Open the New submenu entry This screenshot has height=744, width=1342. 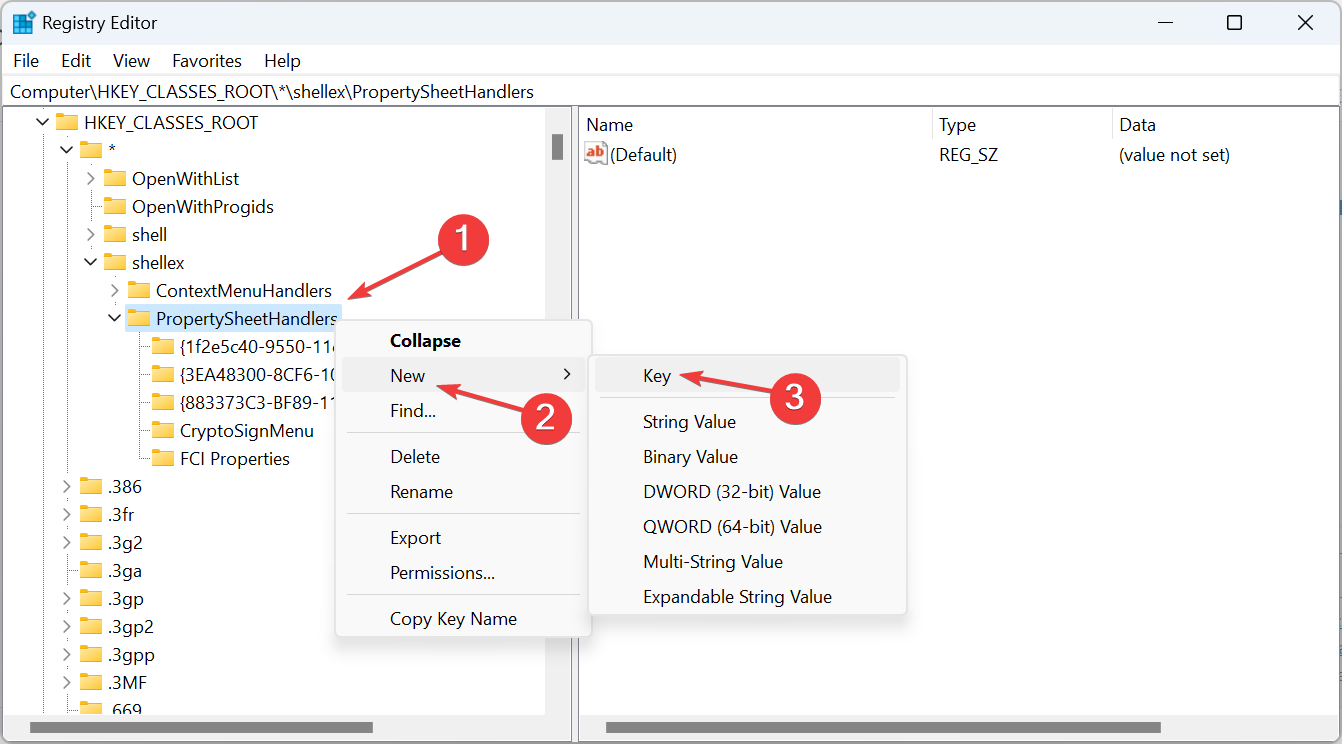point(464,375)
